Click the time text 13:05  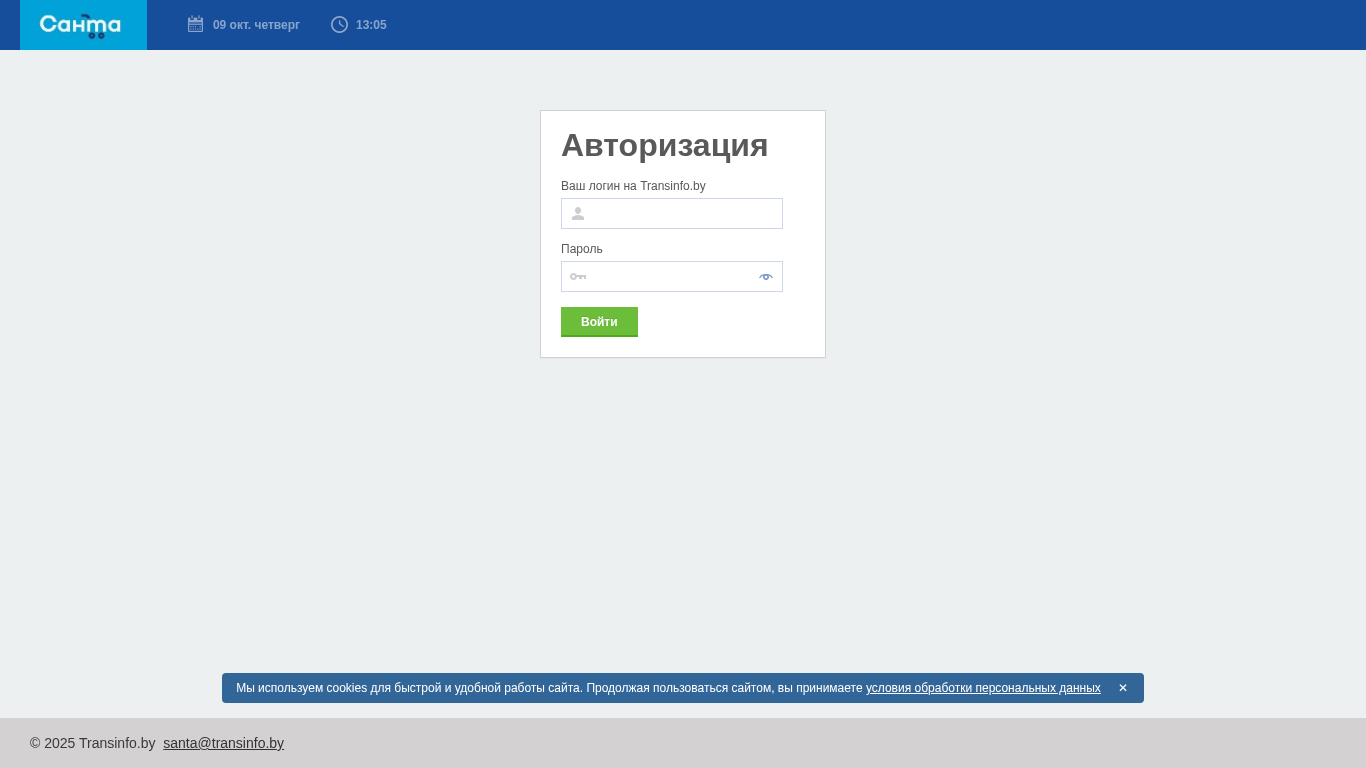coord(371,25)
